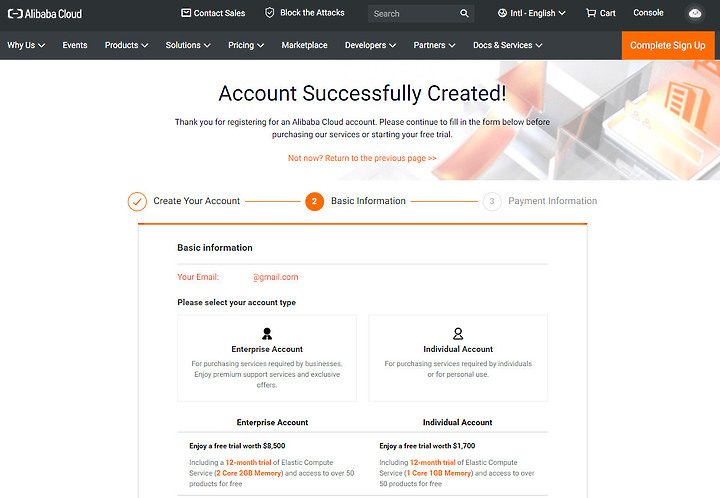Image resolution: width=720 pixels, height=498 pixels.
Task: Expand the Docs & Services menu
Action: point(507,45)
